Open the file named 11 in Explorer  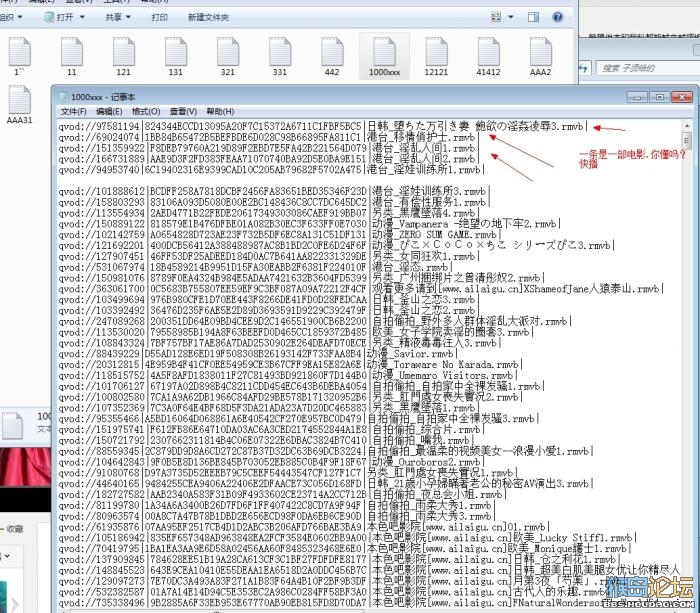71,57
